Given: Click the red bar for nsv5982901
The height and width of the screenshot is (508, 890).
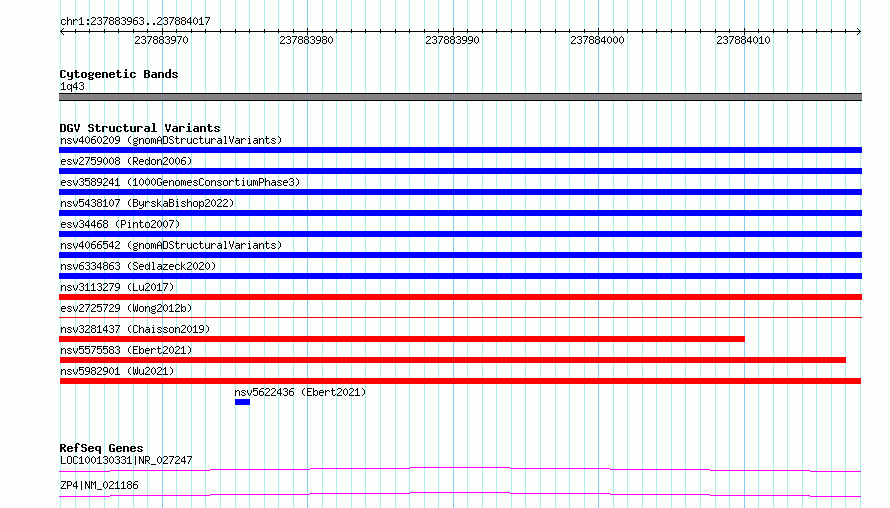Looking at the screenshot, I should pos(460,381).
